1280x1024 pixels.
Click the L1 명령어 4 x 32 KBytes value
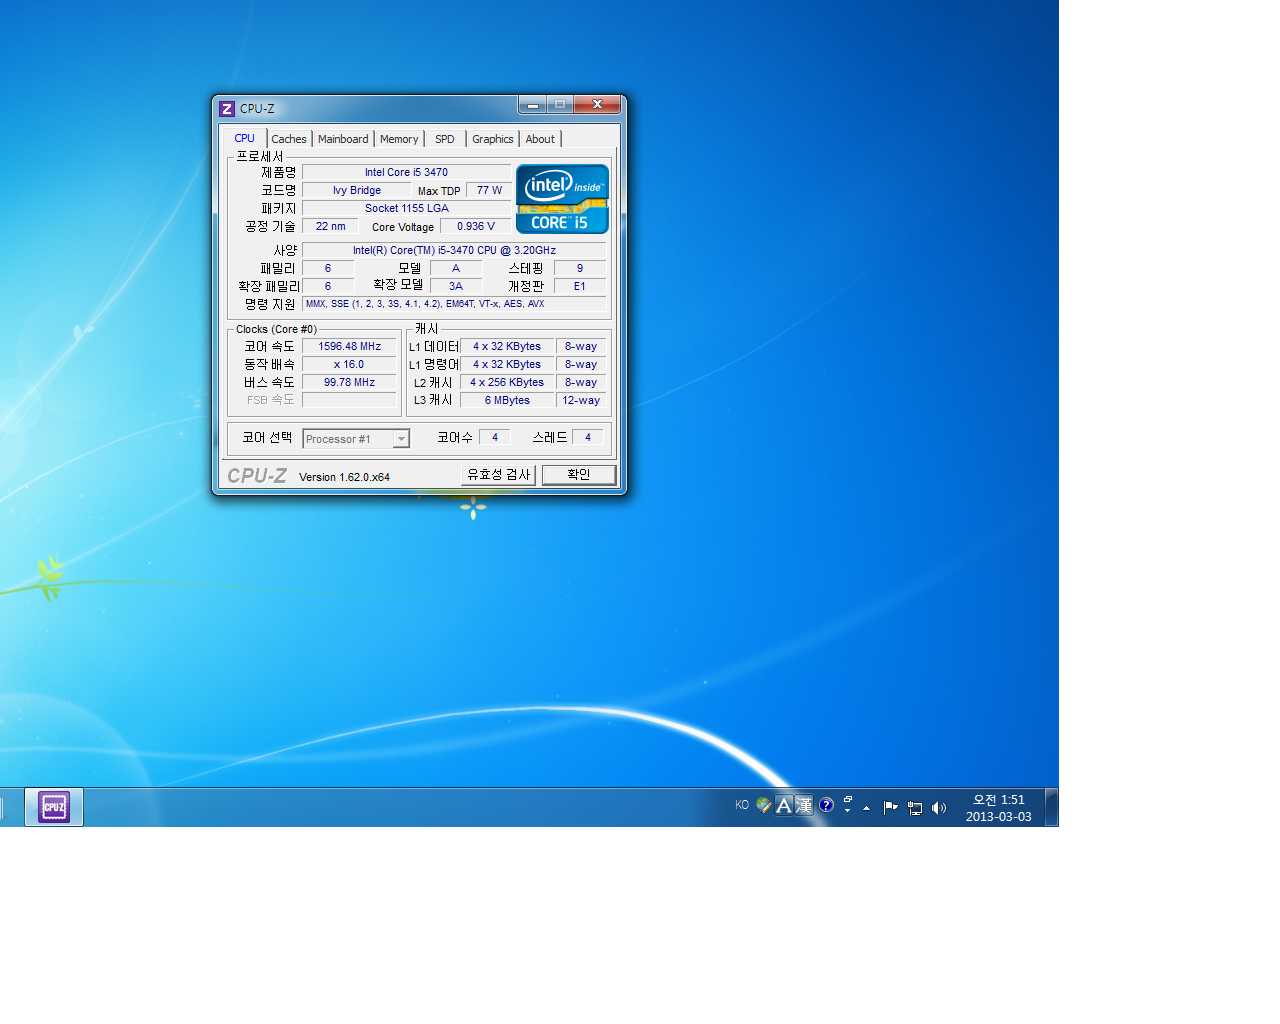tap(507, 364)
